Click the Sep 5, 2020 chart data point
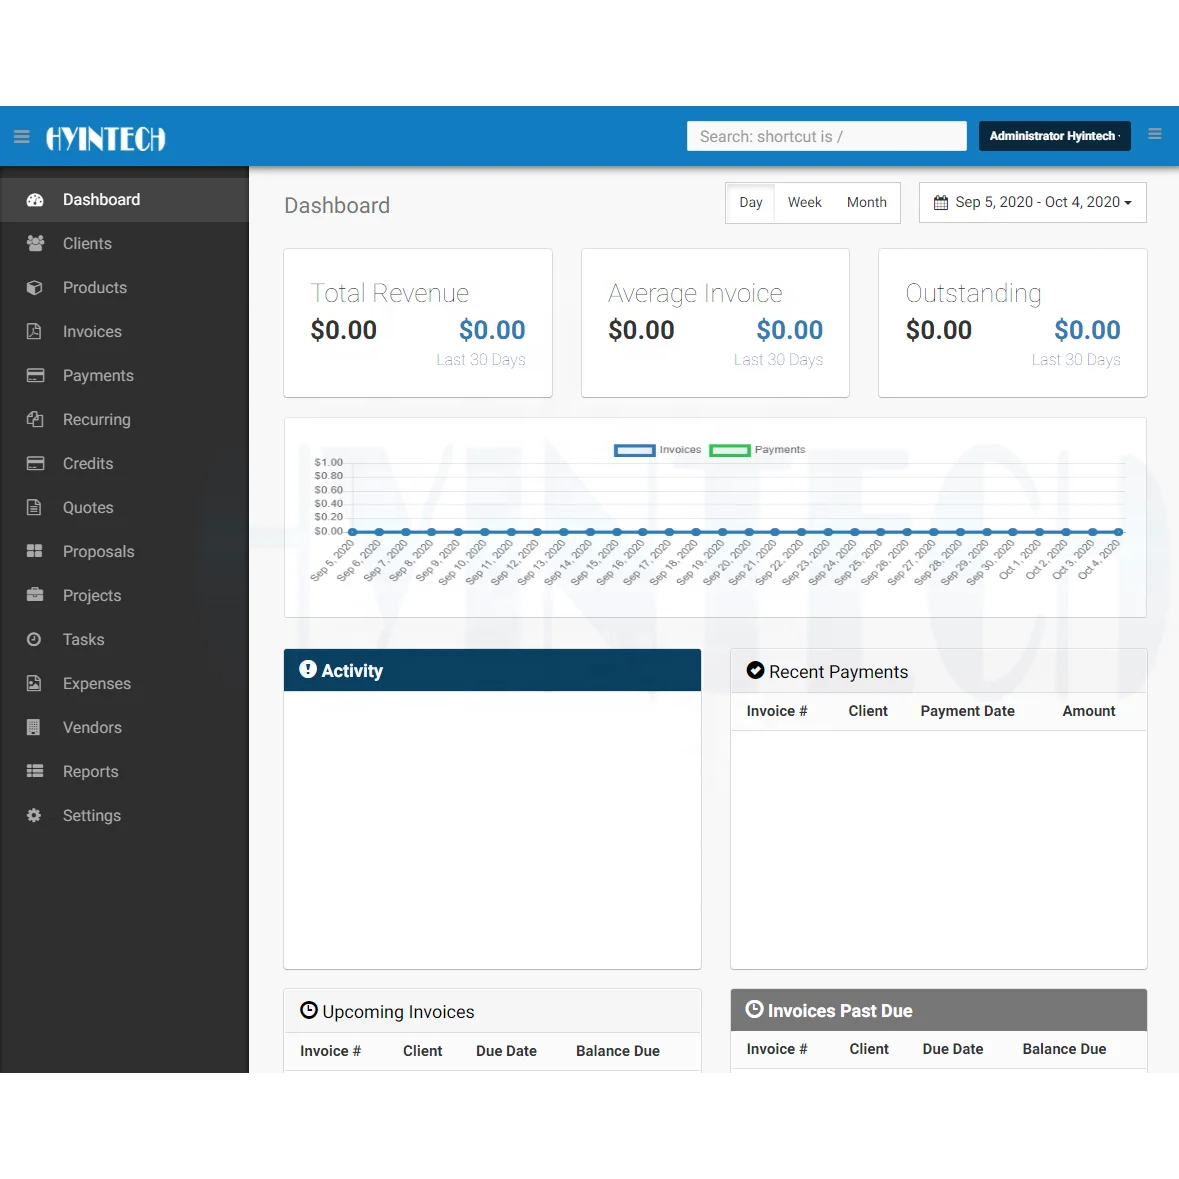 [x=353, y=532]
